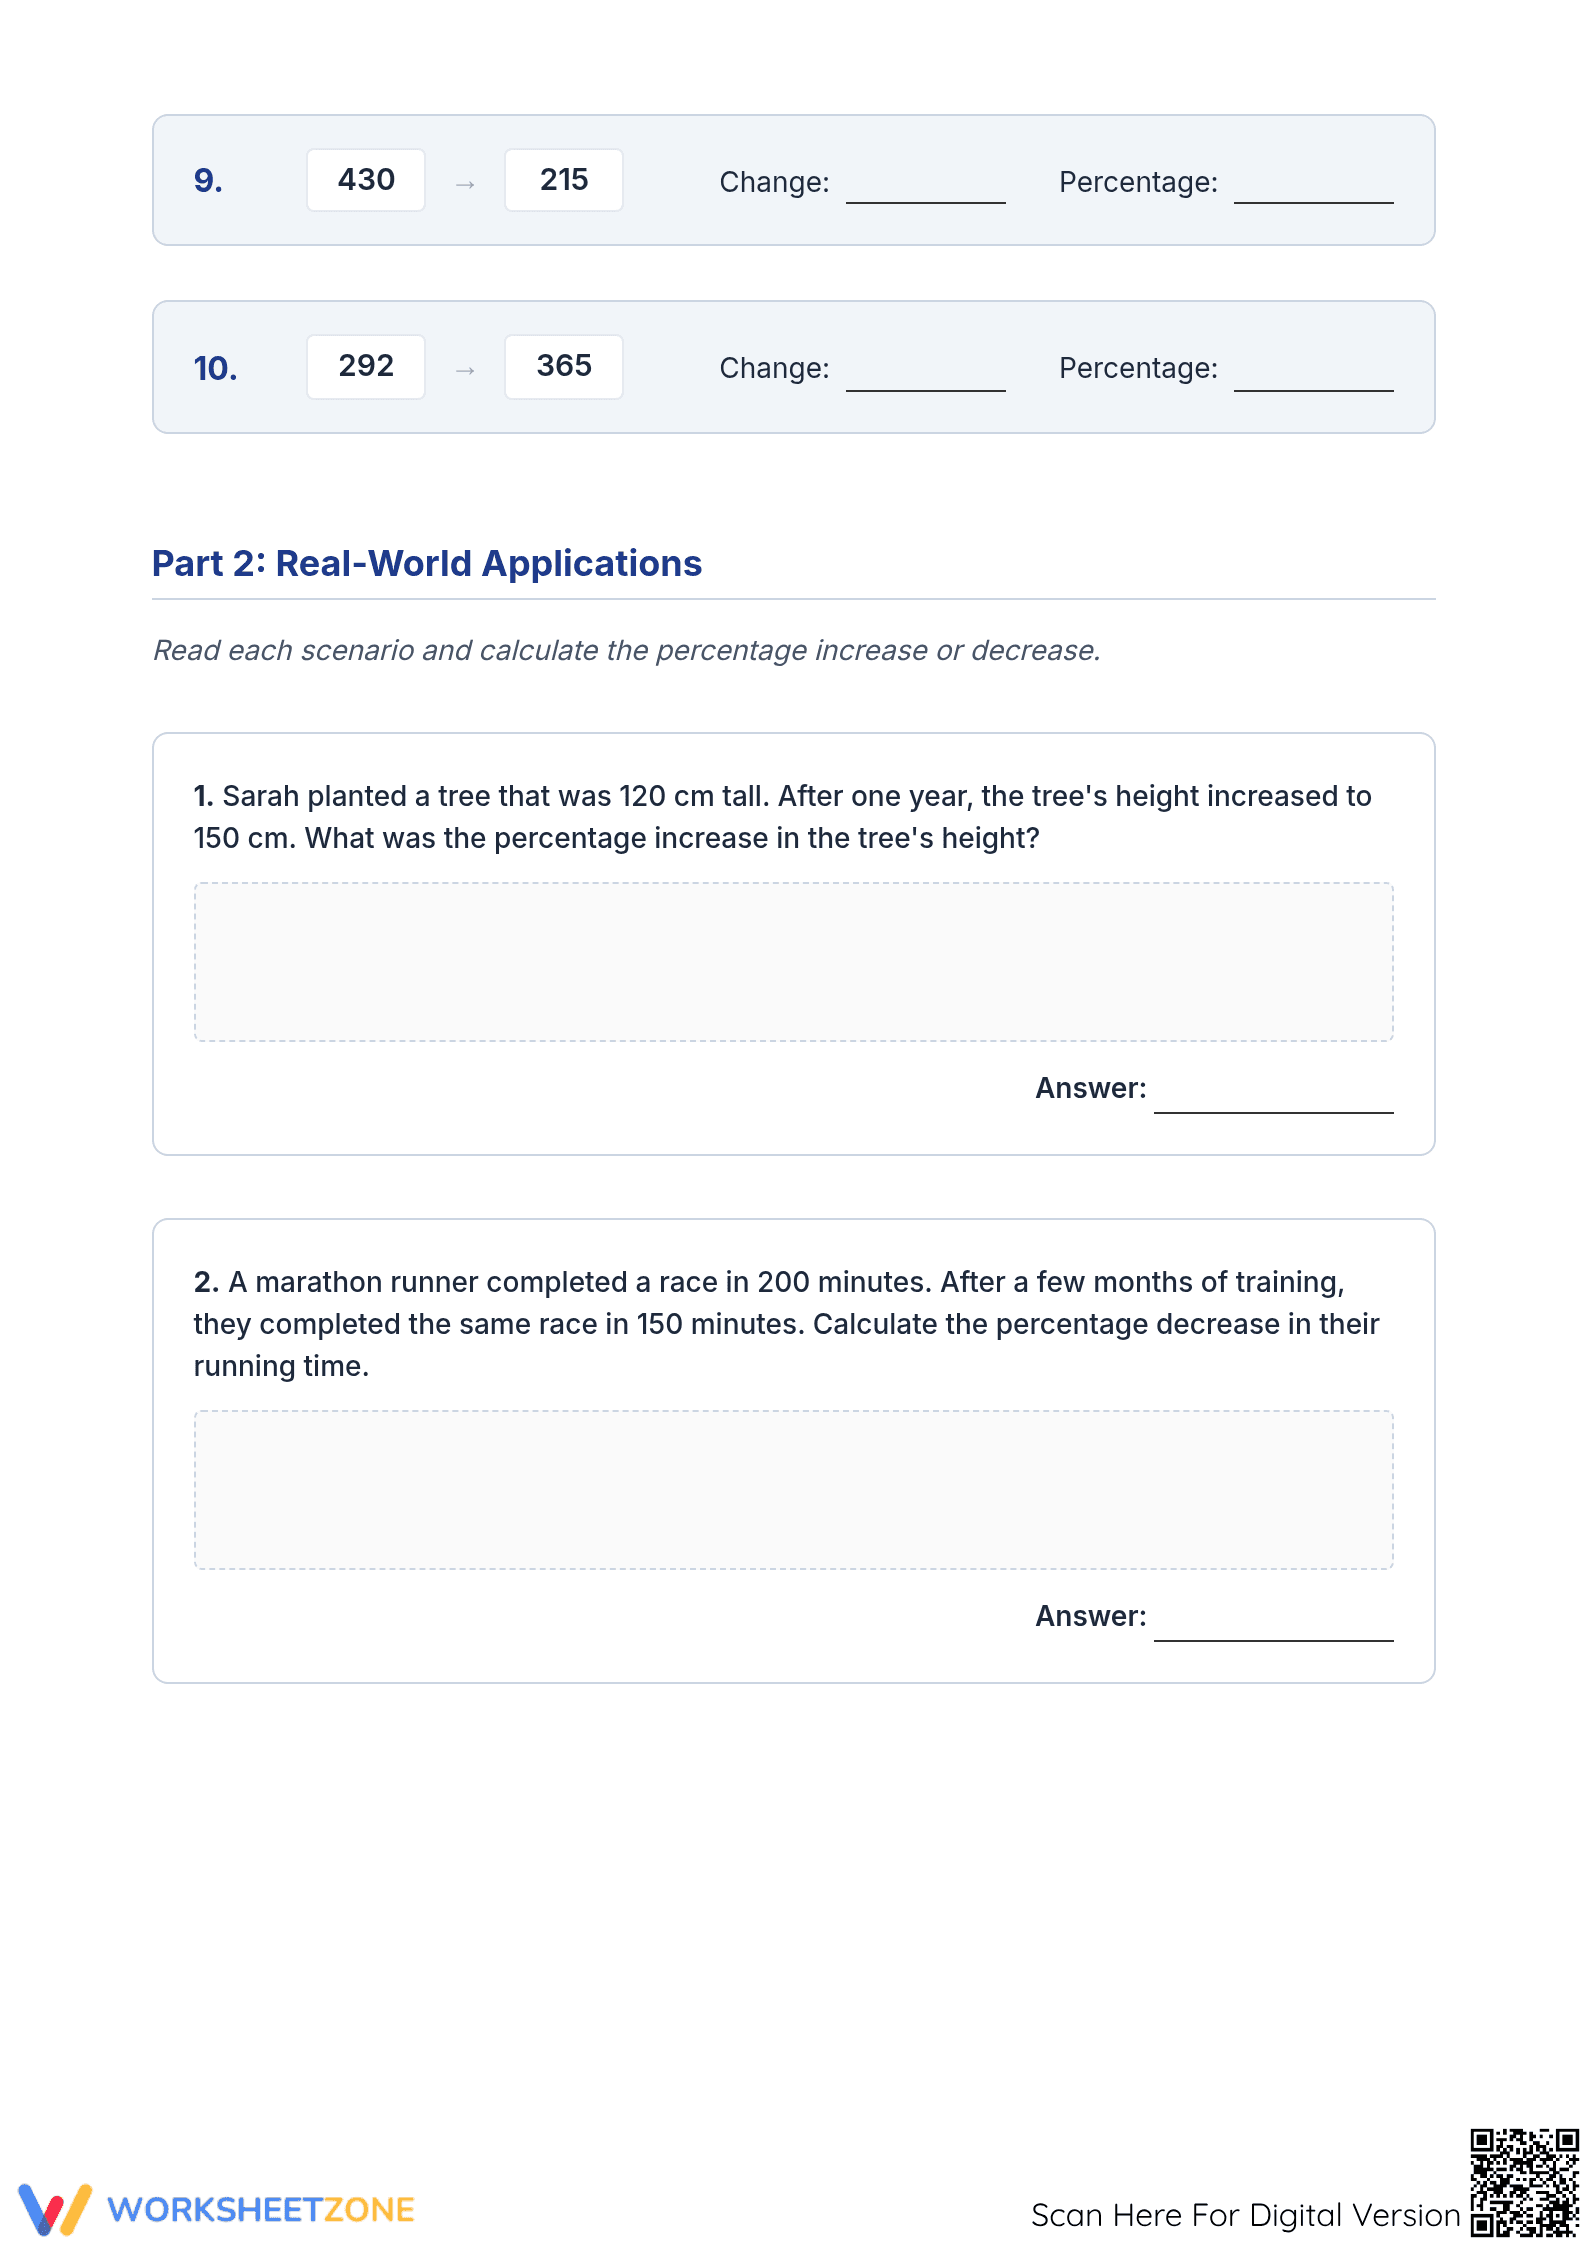Click the value box showing 430
Screen dimensions: 1588x2246
point(366,180)
